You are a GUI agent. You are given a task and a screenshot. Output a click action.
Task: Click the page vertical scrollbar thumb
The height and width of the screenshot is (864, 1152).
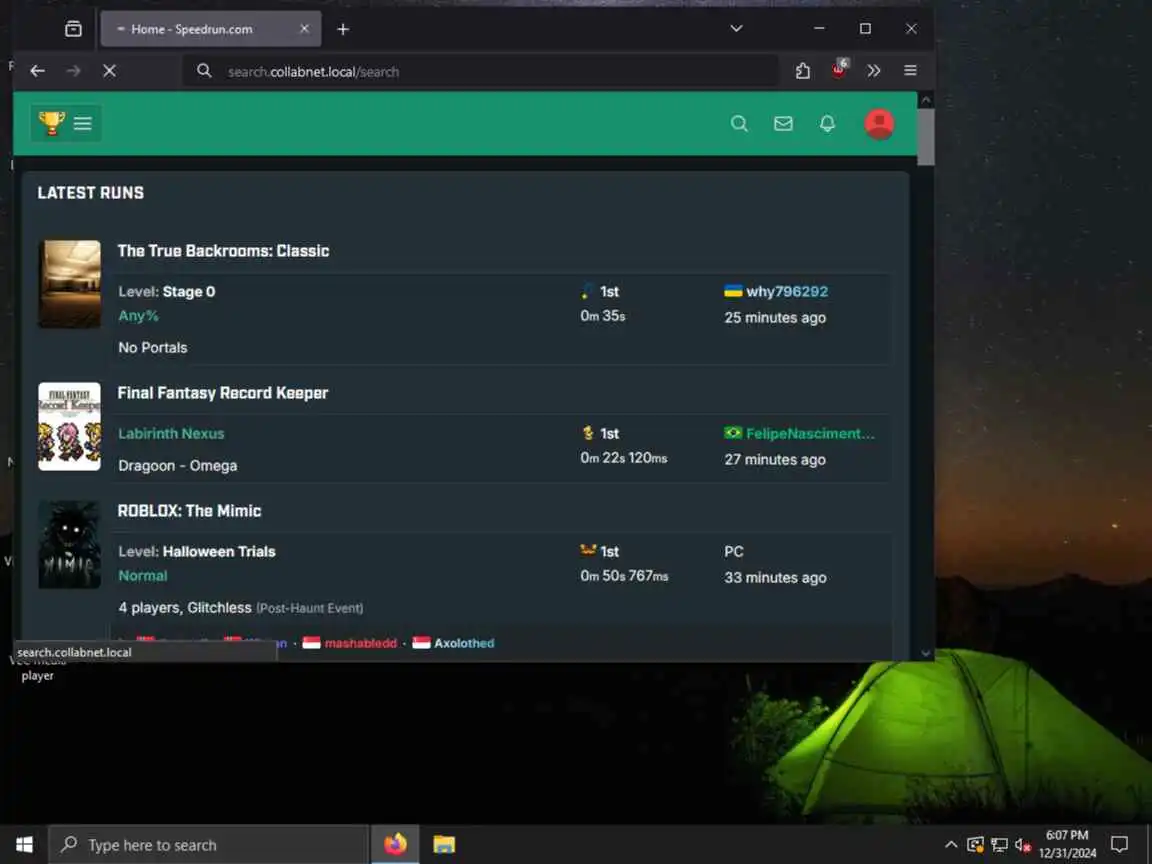click(926, 137)
